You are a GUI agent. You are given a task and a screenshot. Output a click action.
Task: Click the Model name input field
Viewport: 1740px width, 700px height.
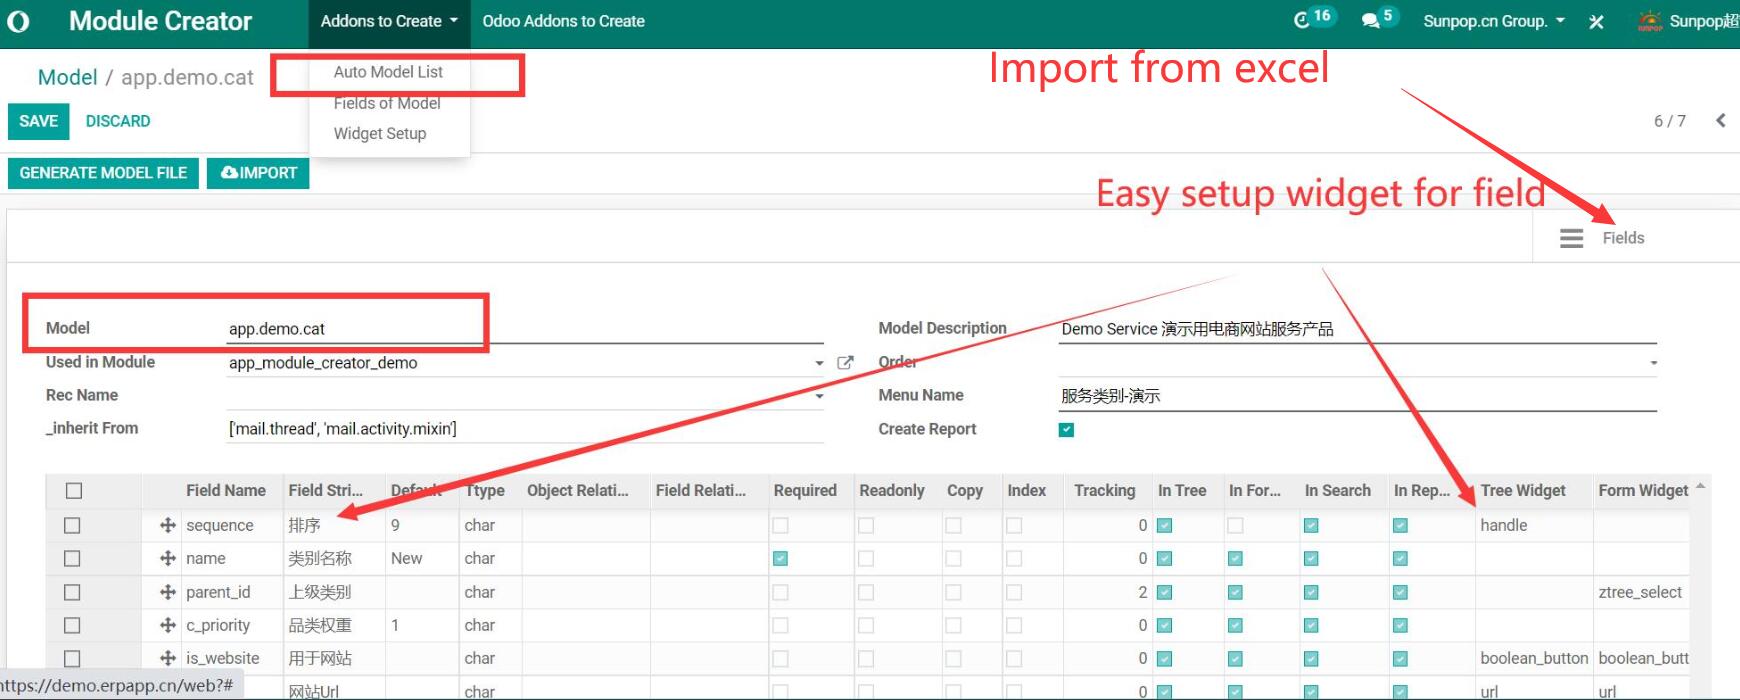click(x=350, y=329)
